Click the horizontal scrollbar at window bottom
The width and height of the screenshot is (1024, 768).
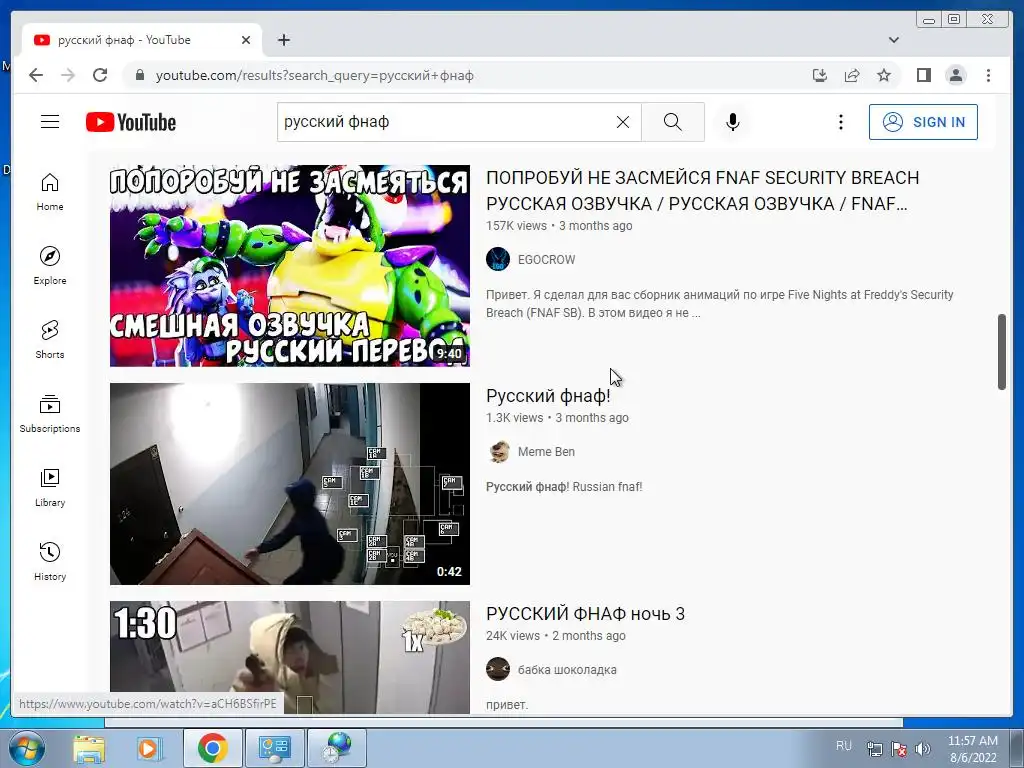[x=504, y=722]
